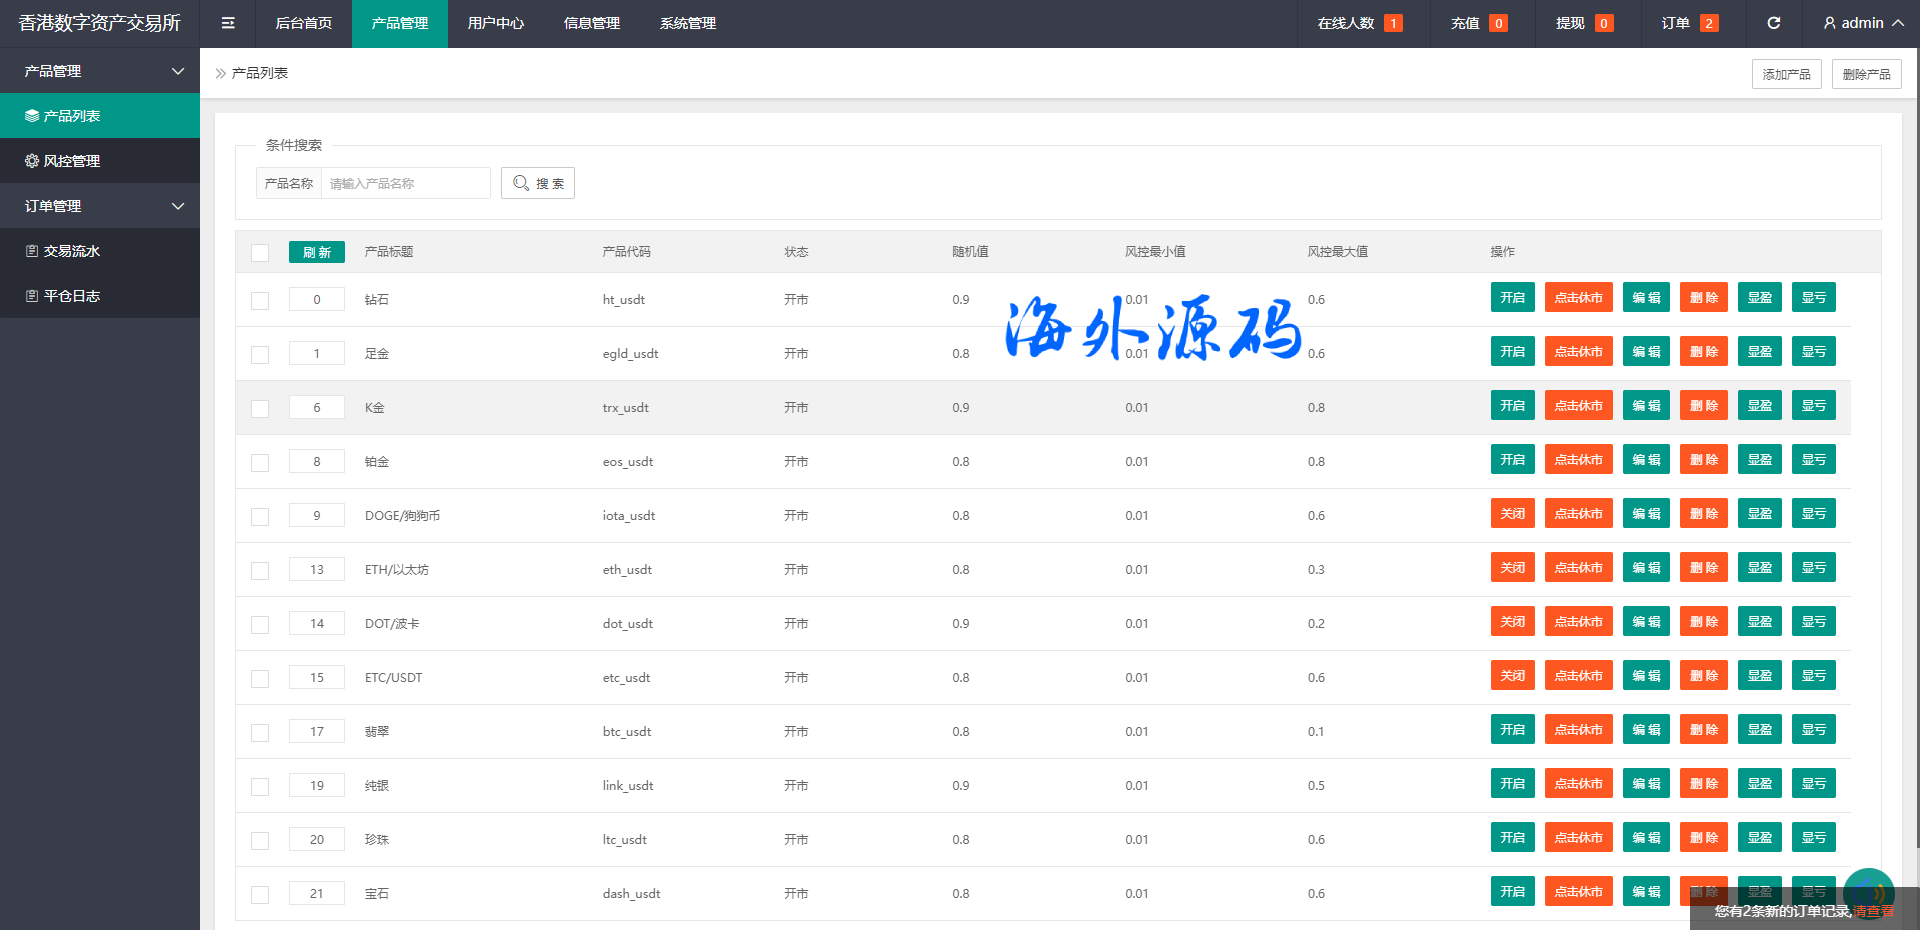
Task: Expand the 订单管理 sidebar chevron
Action: point(178,206)
